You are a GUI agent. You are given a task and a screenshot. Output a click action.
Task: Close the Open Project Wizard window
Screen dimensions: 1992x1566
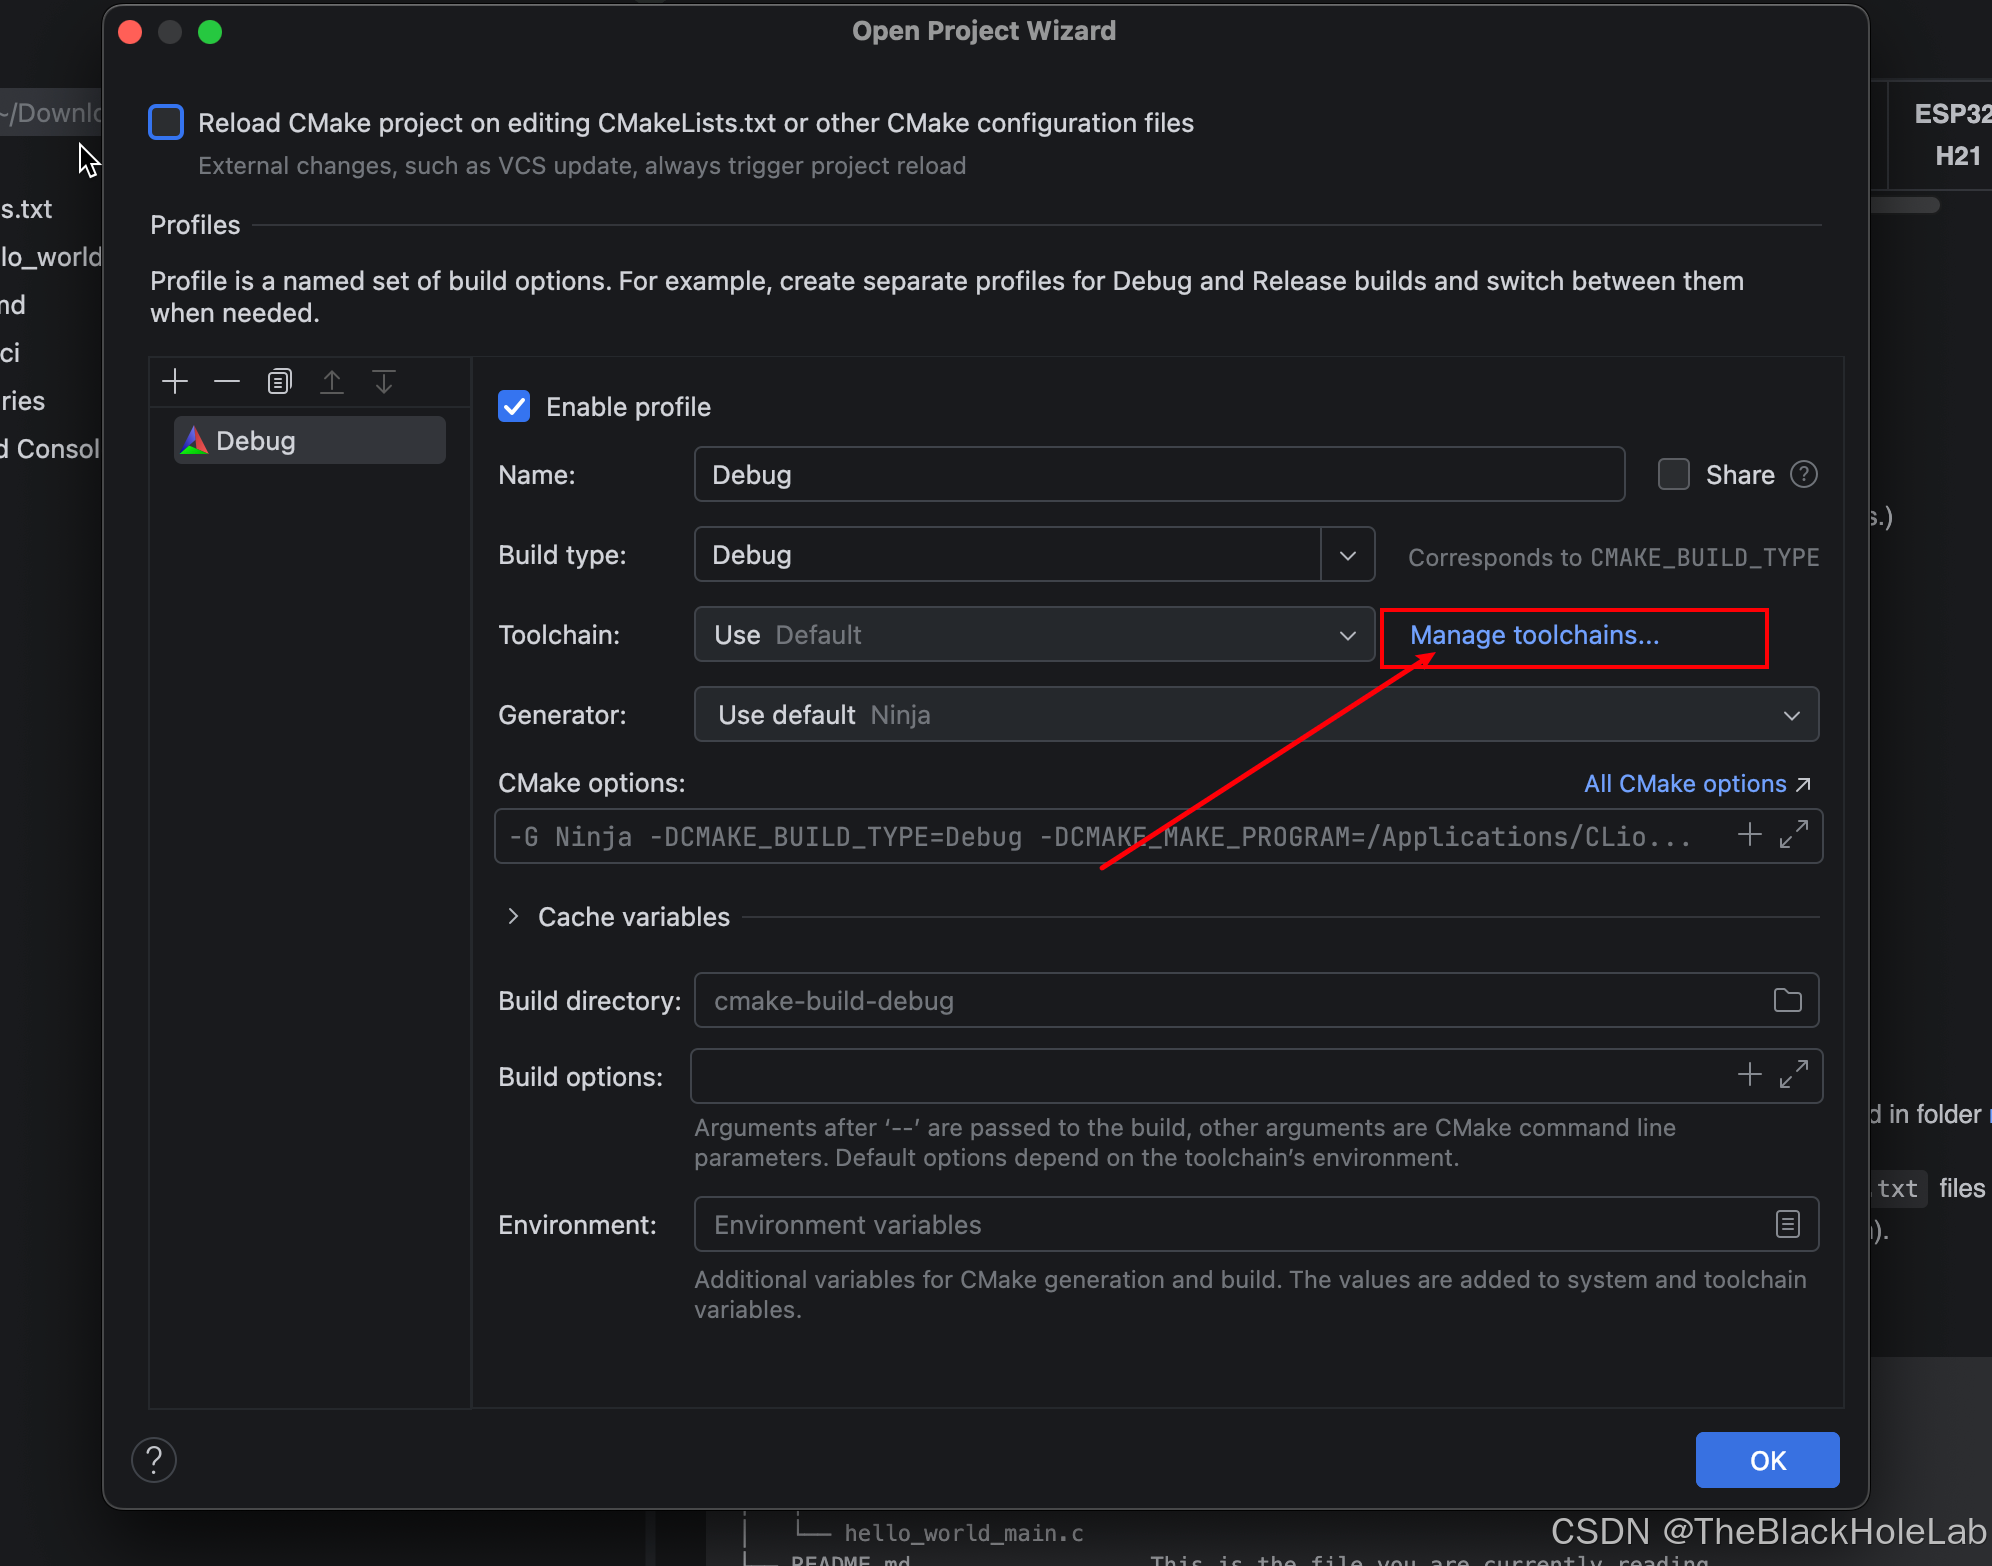click(130, 32)
